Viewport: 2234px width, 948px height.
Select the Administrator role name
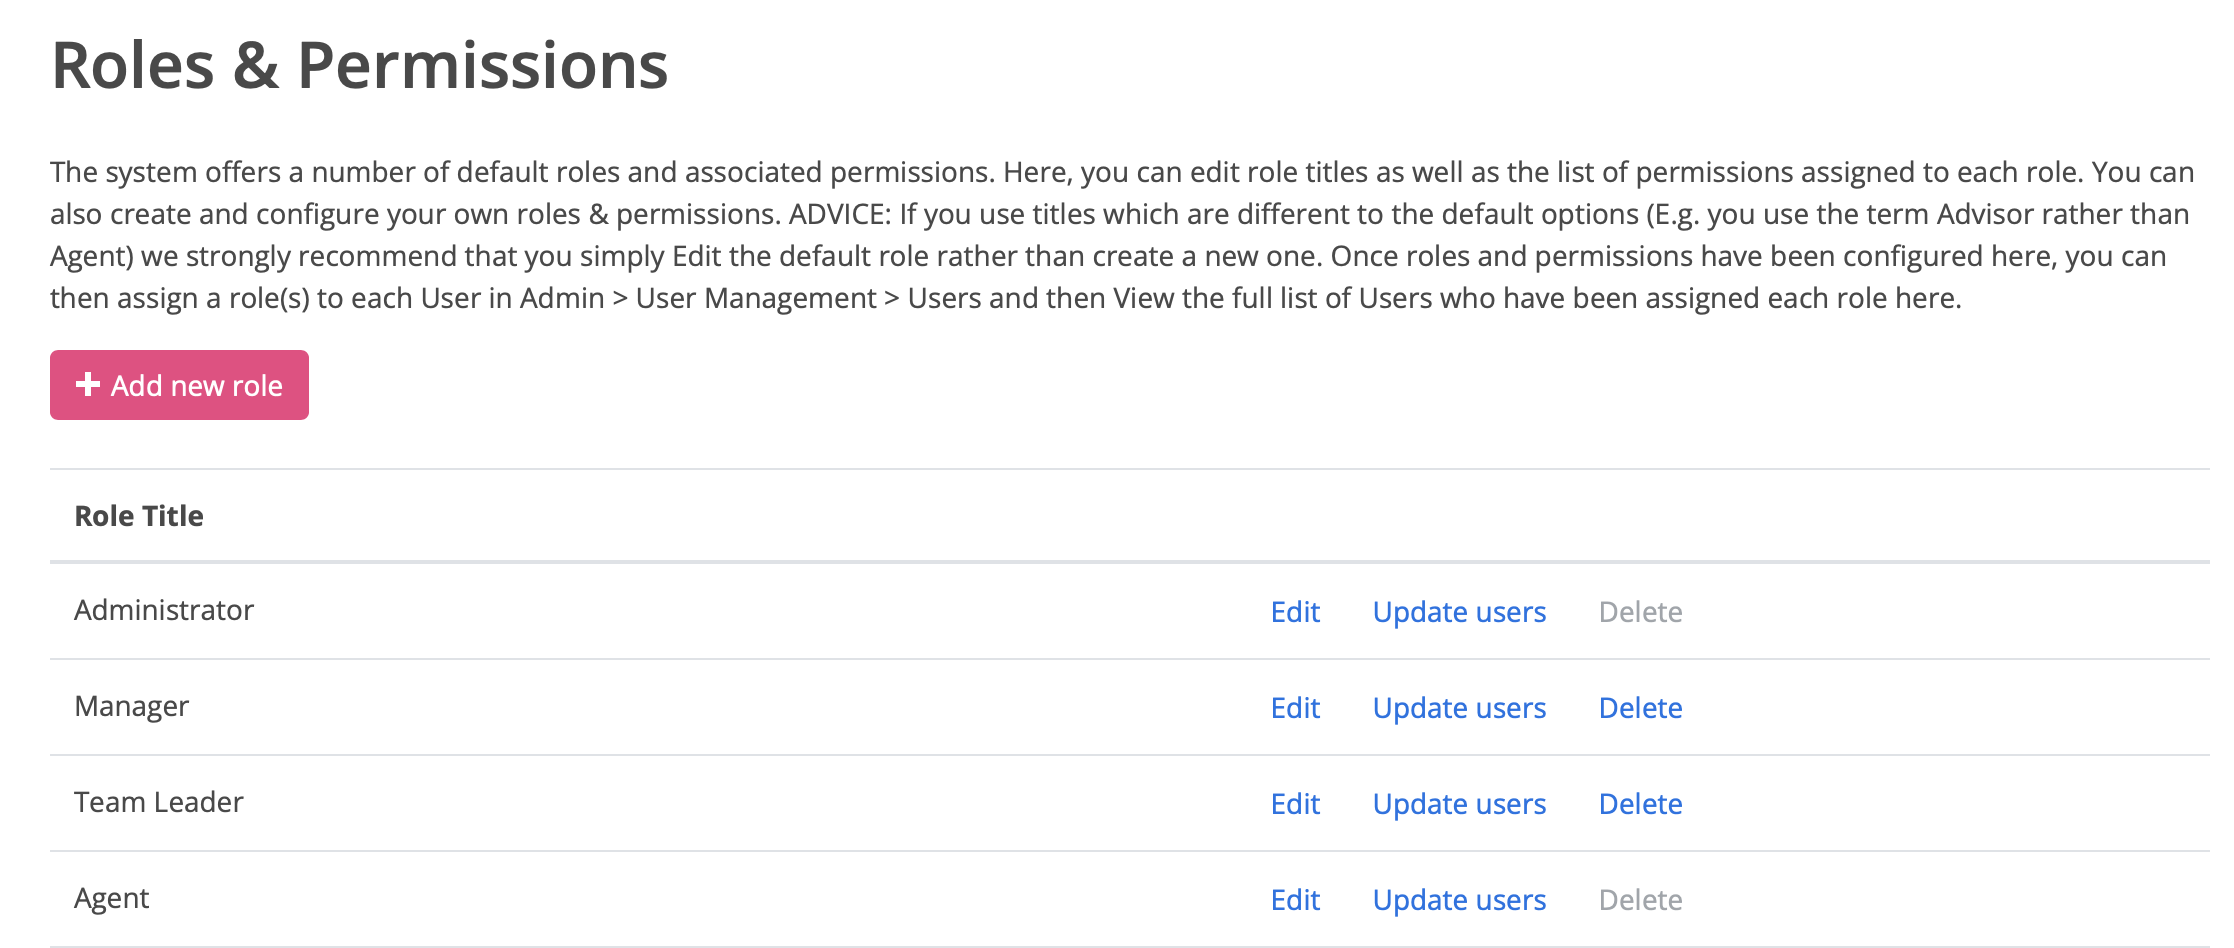click(164, 610)
